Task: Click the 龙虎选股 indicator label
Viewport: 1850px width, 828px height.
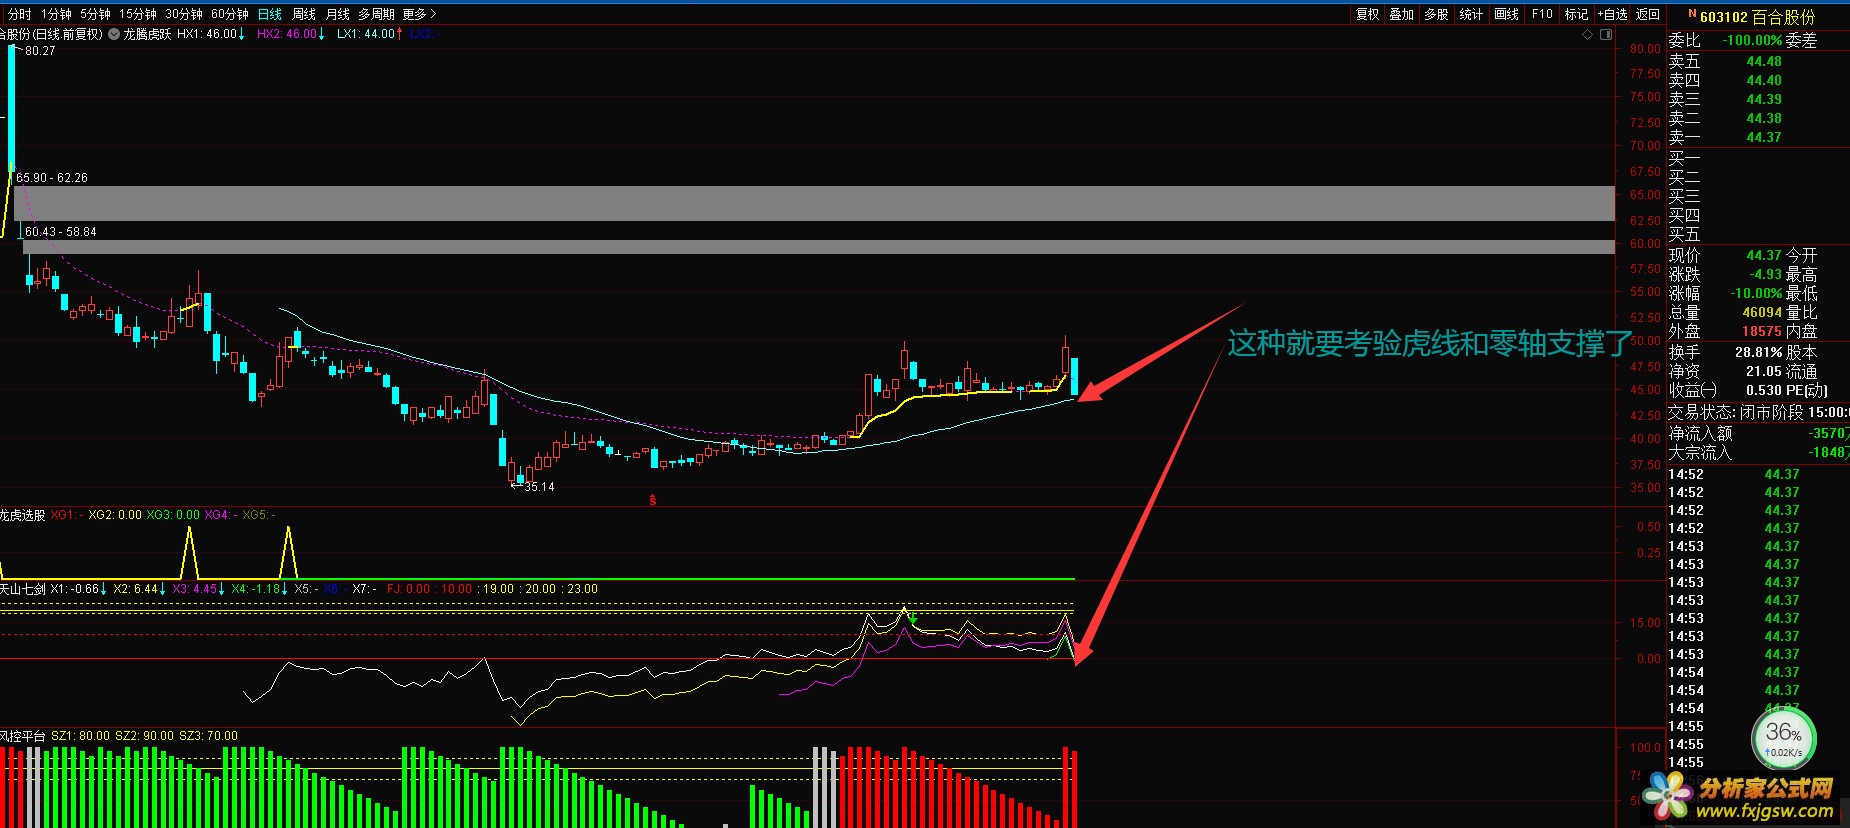Action: point(22,515)
